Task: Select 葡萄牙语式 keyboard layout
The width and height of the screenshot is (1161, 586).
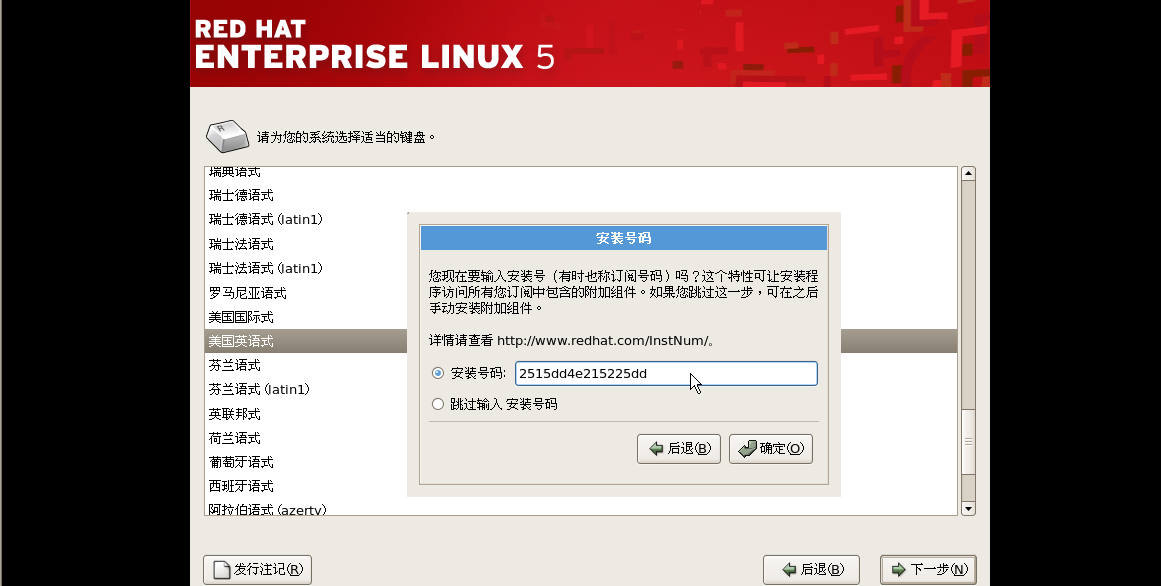Action: (x=241, y=462)
